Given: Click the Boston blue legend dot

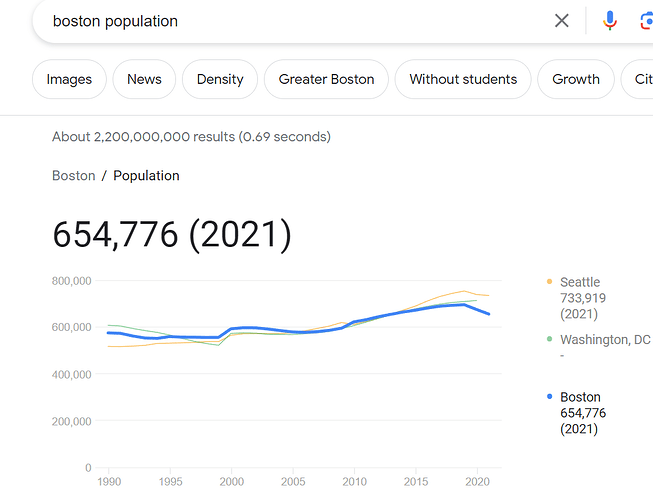Looking at the screenshot, I should click(x=549, y=397).
